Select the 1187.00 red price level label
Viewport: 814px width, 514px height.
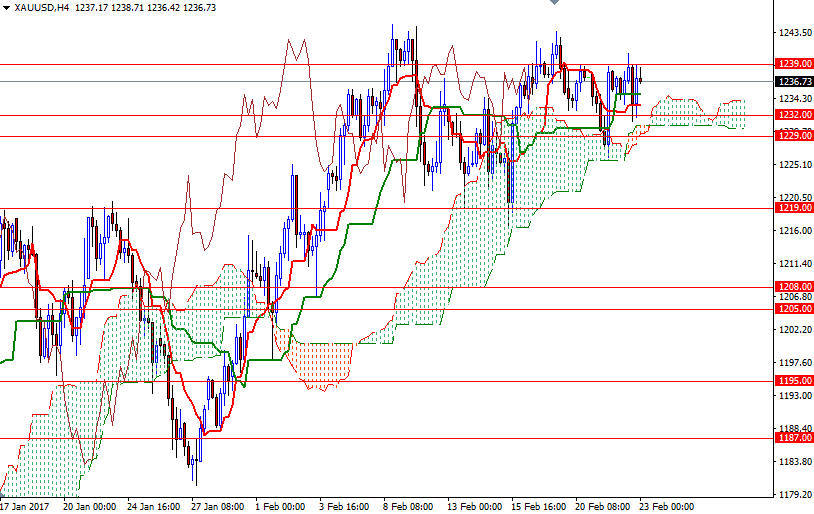point(793,438)
